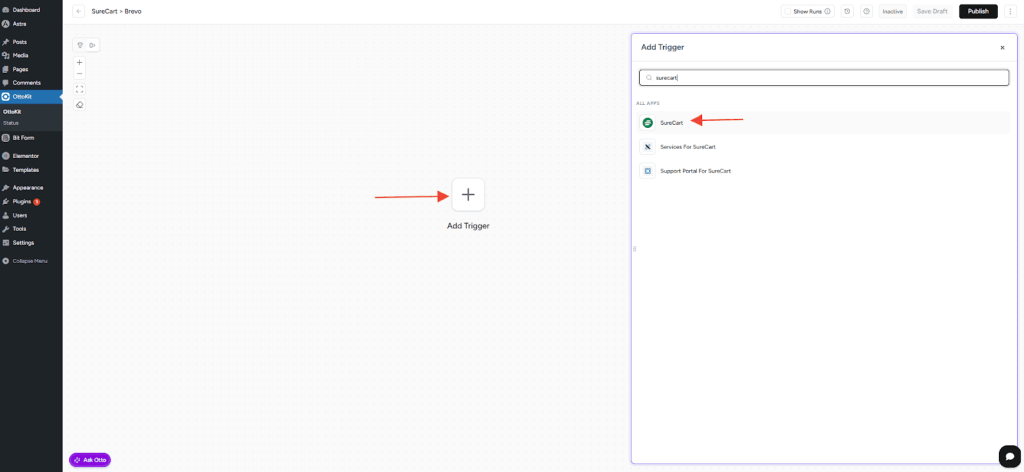Click the plus icon to add a trigger
The image size is (1024, 472).
click(468, 194)
